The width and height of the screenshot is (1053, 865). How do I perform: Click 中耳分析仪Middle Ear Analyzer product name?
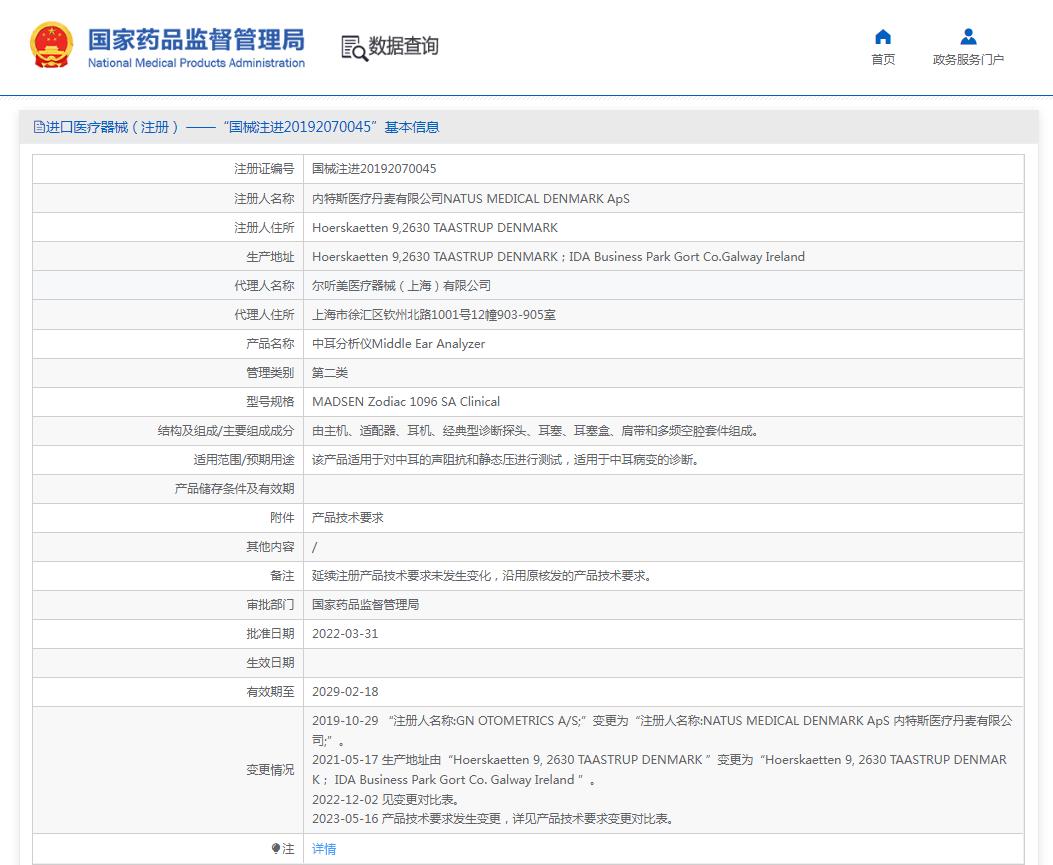(x=398, y=343)
